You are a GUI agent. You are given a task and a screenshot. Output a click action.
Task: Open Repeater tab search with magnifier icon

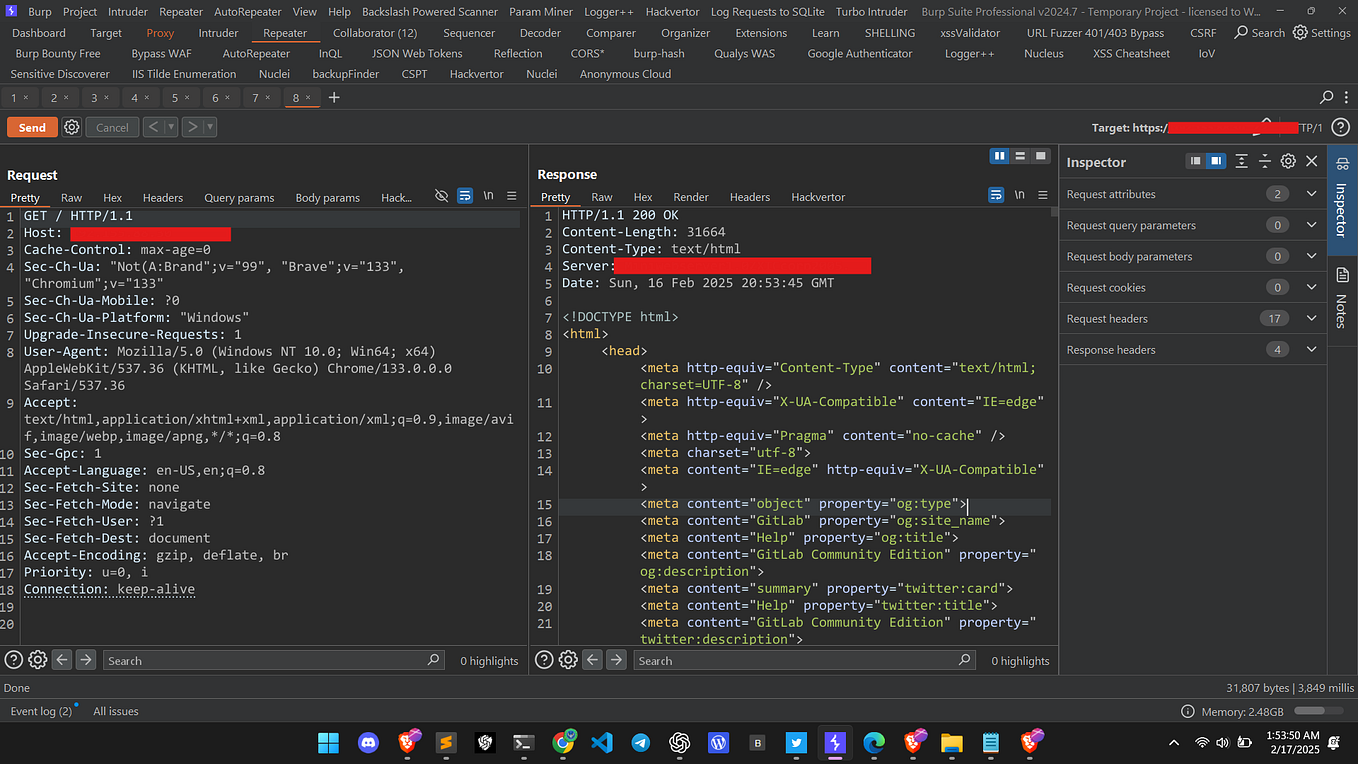point(1325,97)
